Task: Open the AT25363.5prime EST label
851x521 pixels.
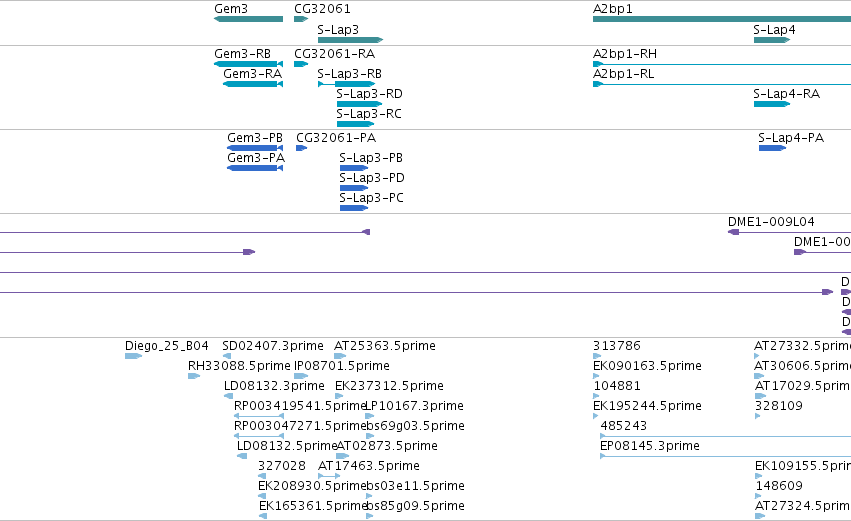Action: pyautogui.click(x=385, y=346)
